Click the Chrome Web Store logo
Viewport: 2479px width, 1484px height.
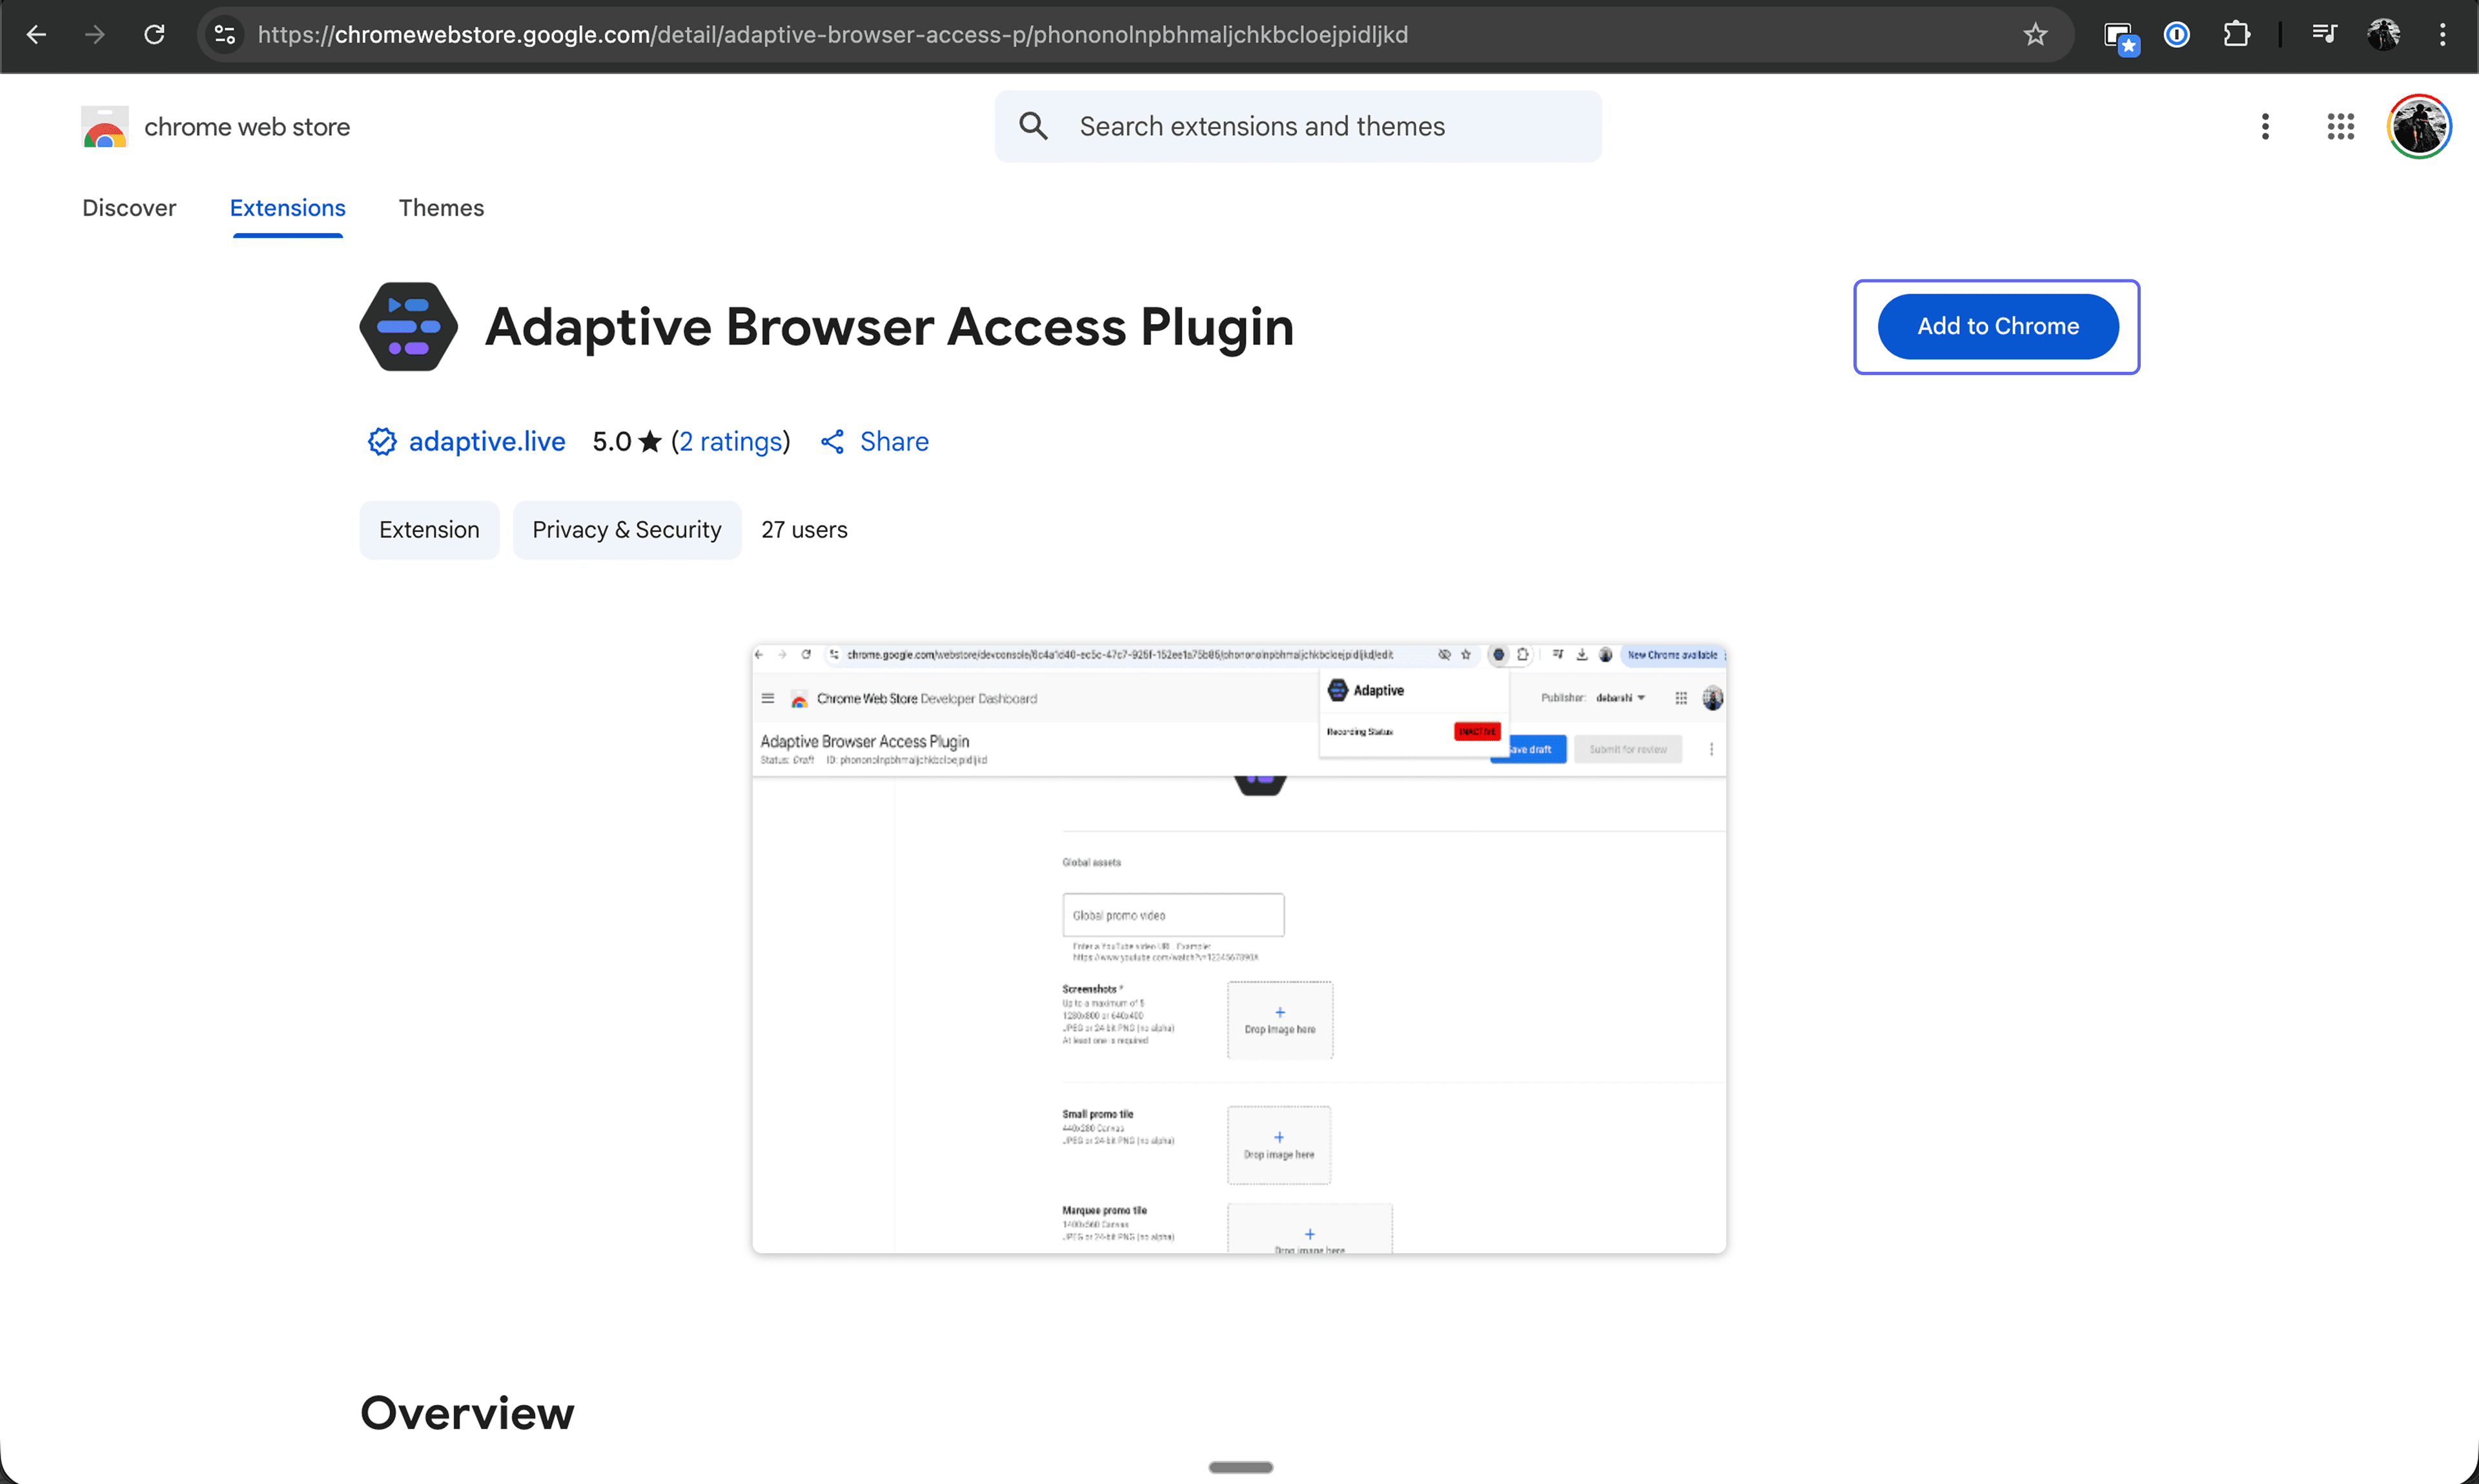105,127
